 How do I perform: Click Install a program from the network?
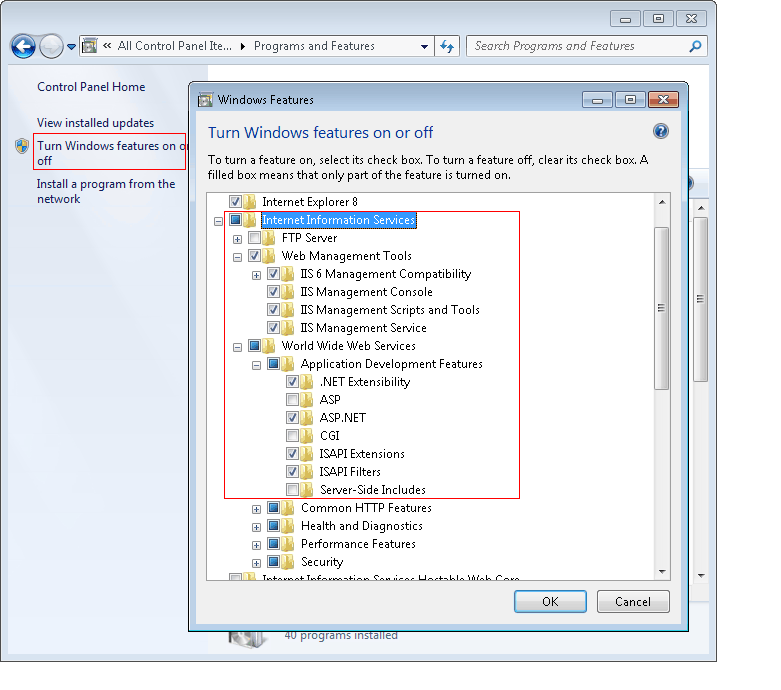click(106, 191)
